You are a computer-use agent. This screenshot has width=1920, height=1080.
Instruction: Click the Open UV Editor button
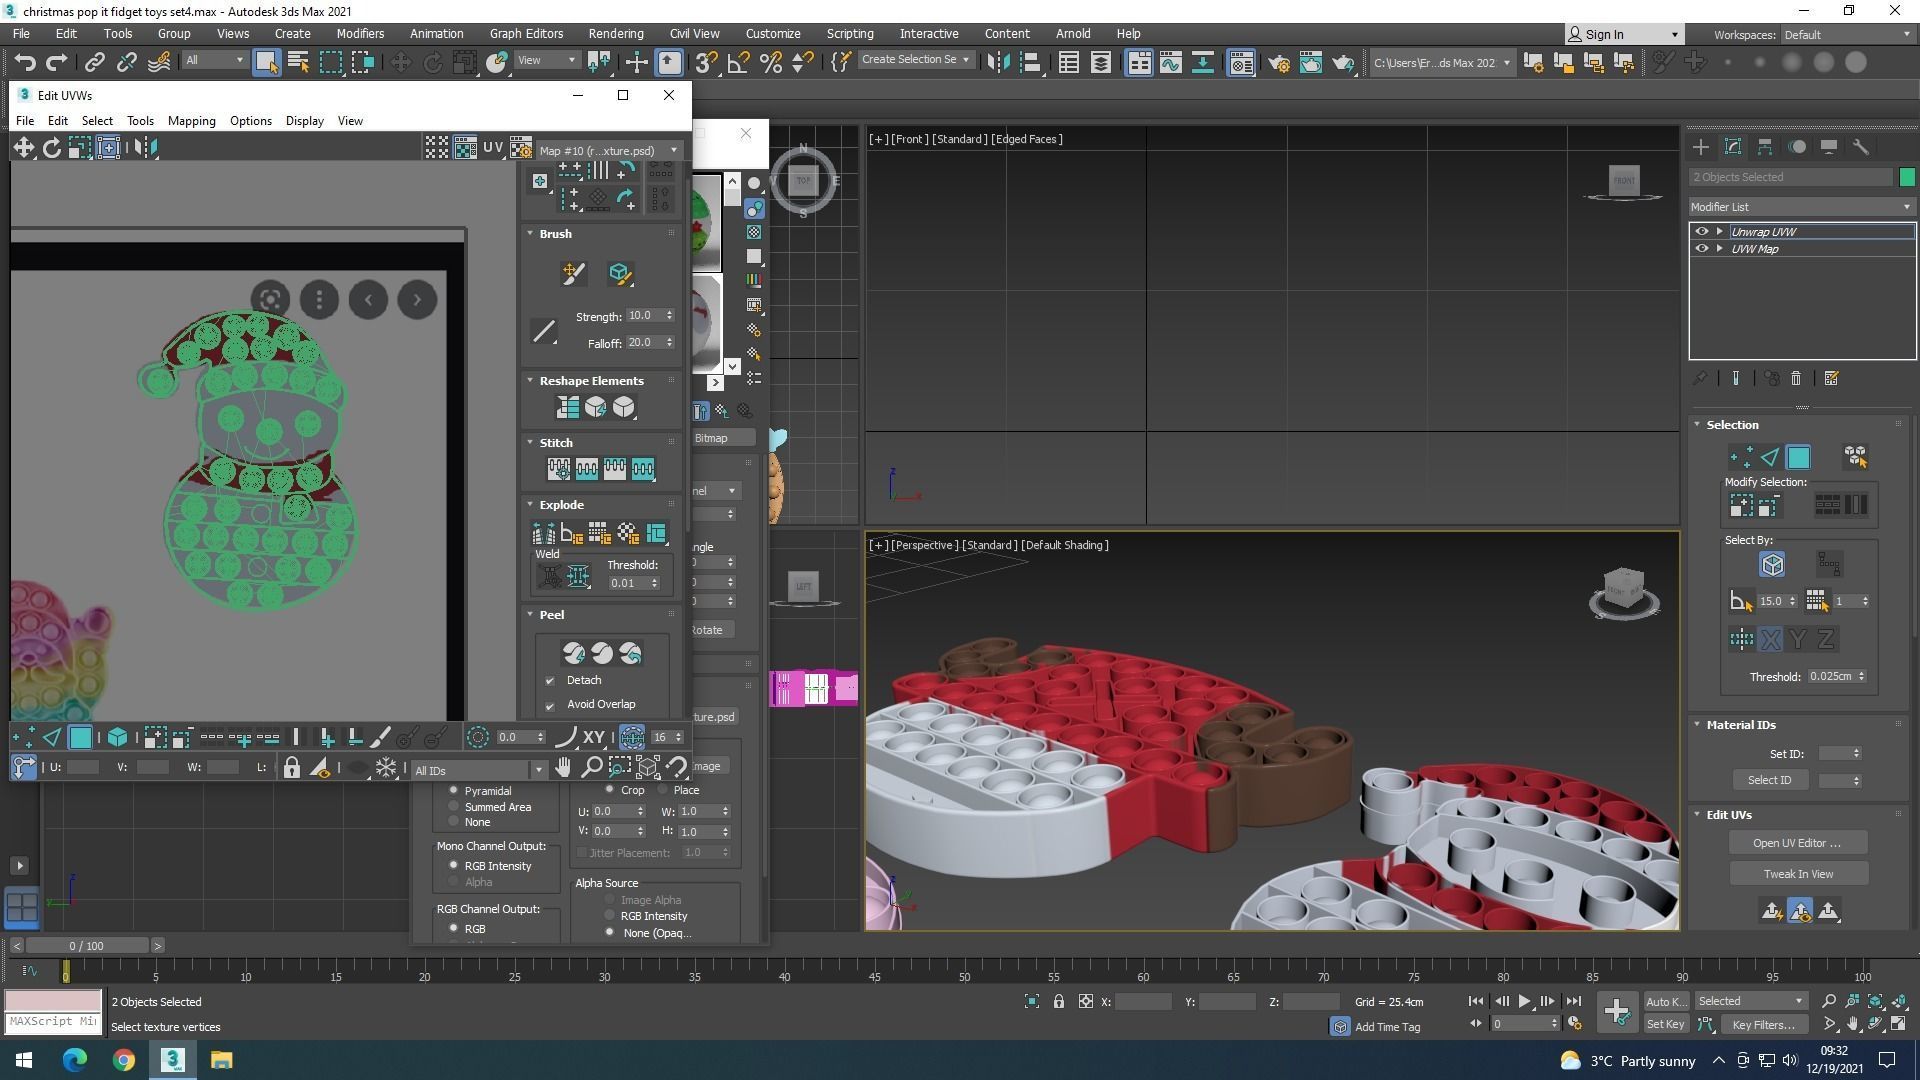pyautogui.click(x=1796, y=843)
